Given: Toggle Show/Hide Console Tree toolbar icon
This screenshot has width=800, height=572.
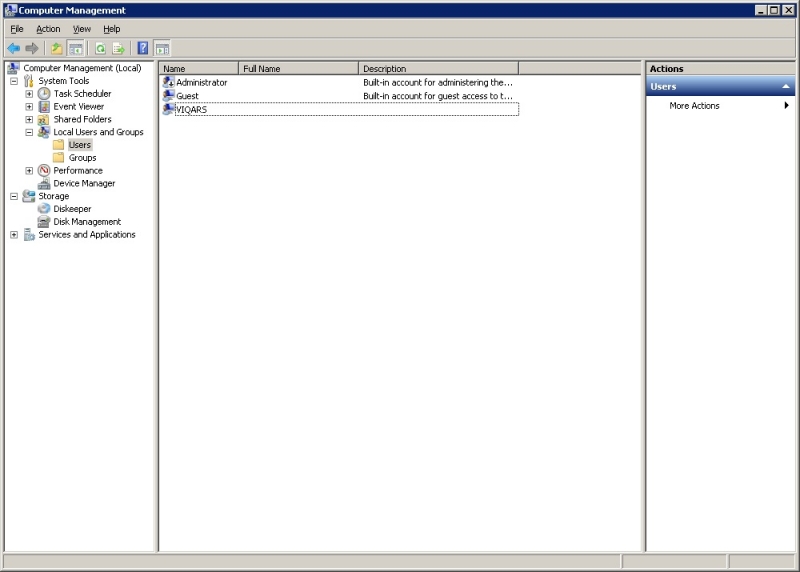Looking at the screenshot, I should pos(75,48).
